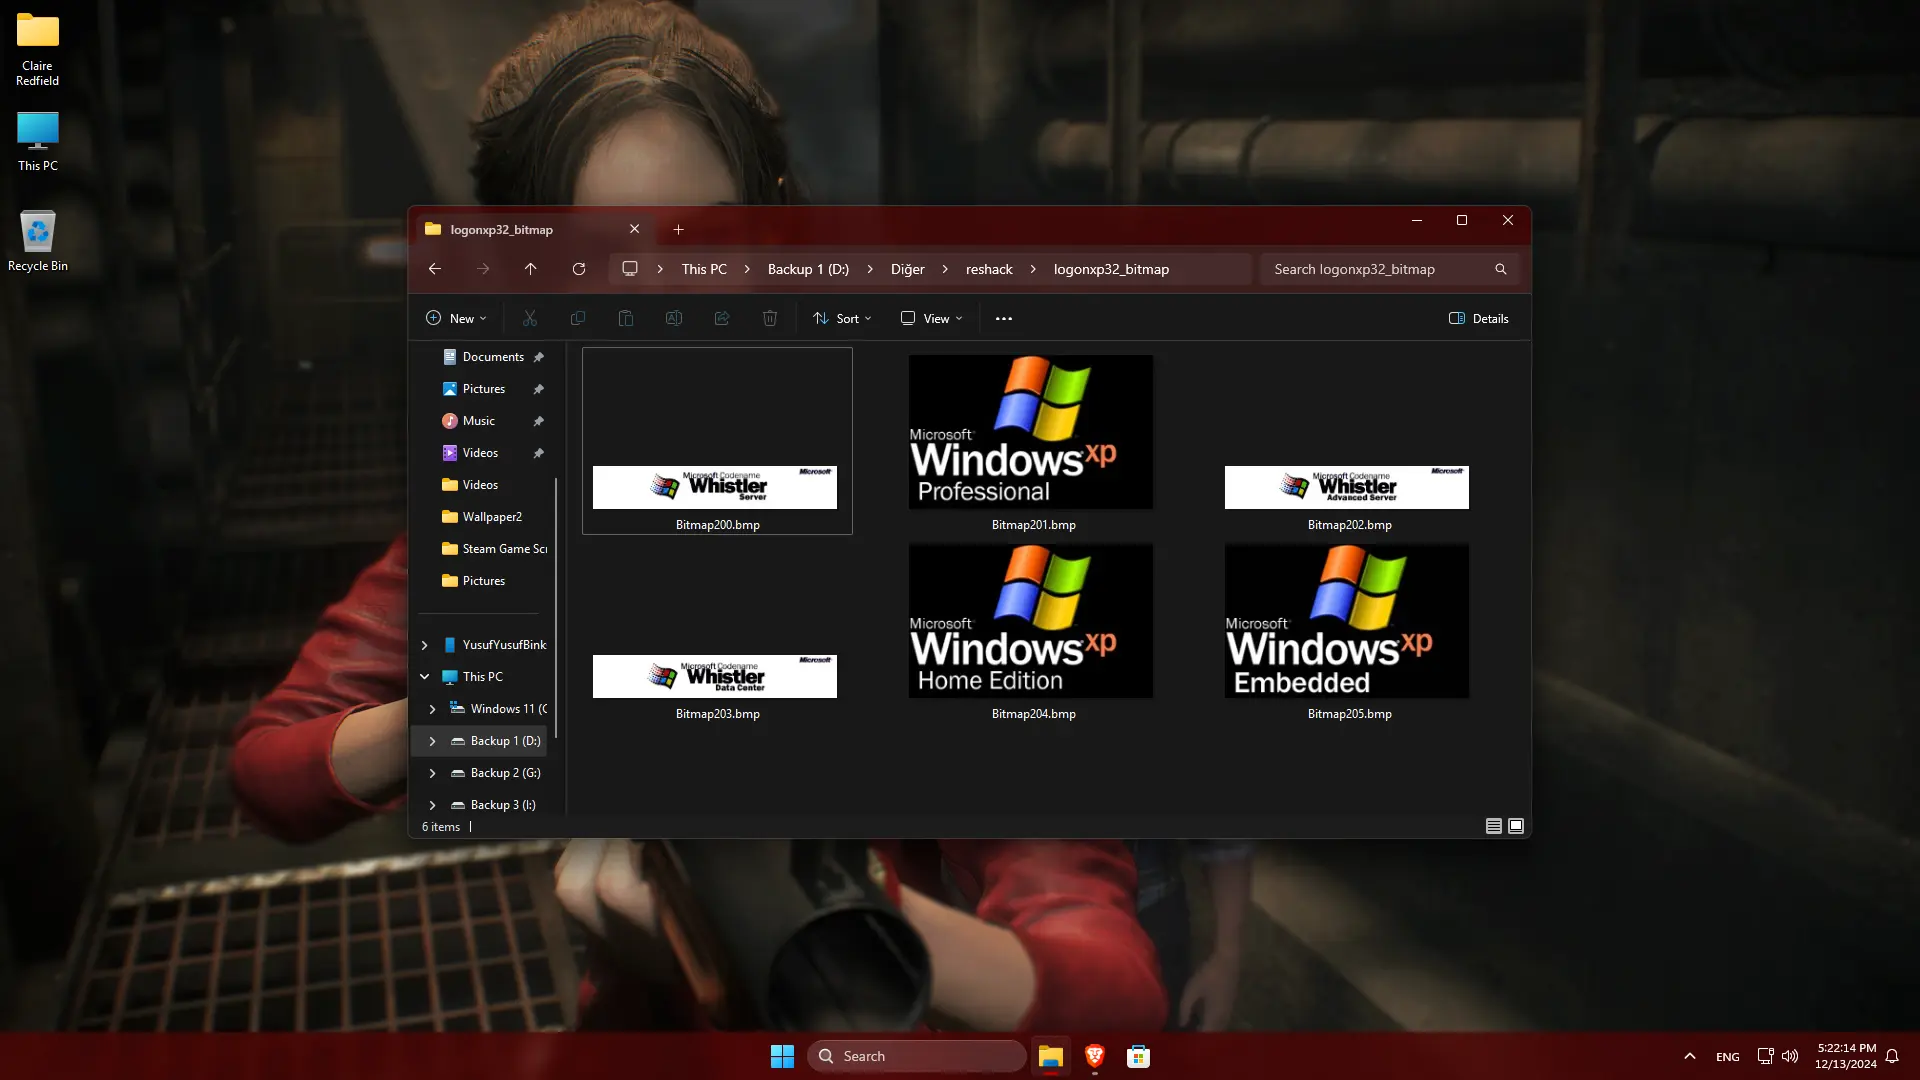This screenshot has height=1080, width=1920.
Task: Select This PC desktop icon
Action: (x=38, y=141)
